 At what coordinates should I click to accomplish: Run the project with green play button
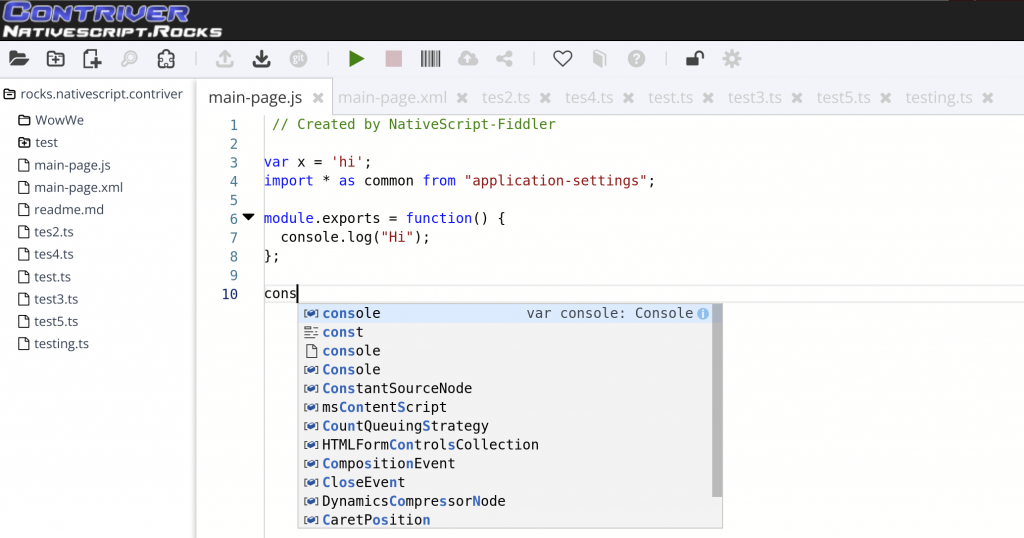click(356, 59)
